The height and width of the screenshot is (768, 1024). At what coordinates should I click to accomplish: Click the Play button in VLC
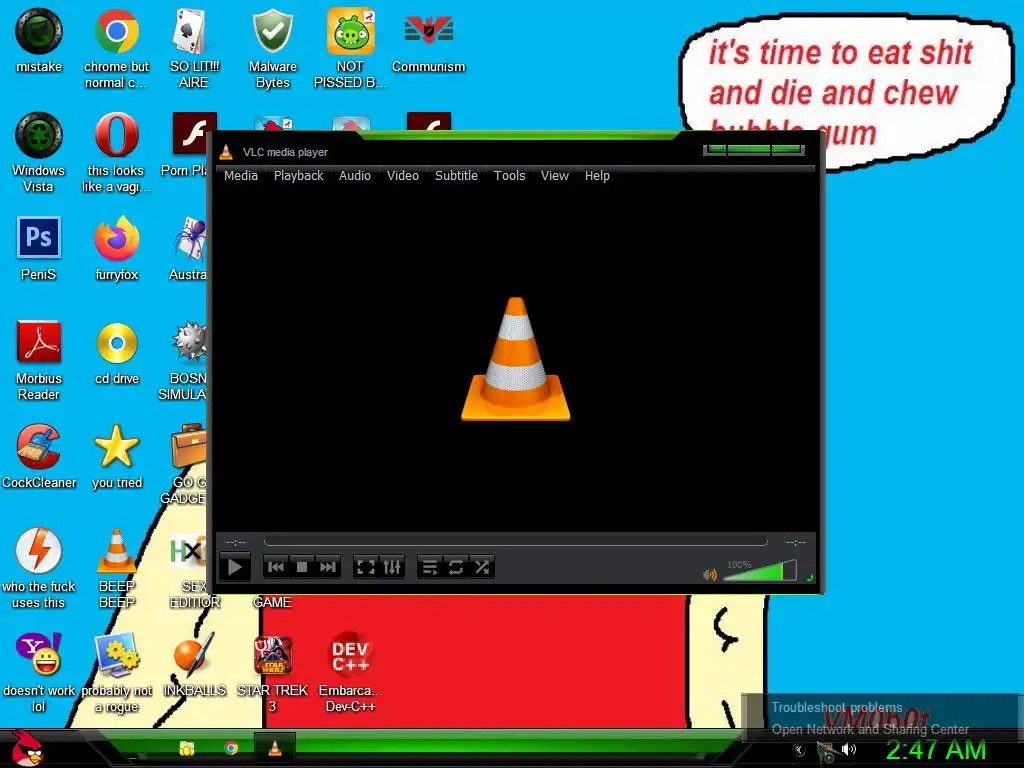(x=234, y=567)
